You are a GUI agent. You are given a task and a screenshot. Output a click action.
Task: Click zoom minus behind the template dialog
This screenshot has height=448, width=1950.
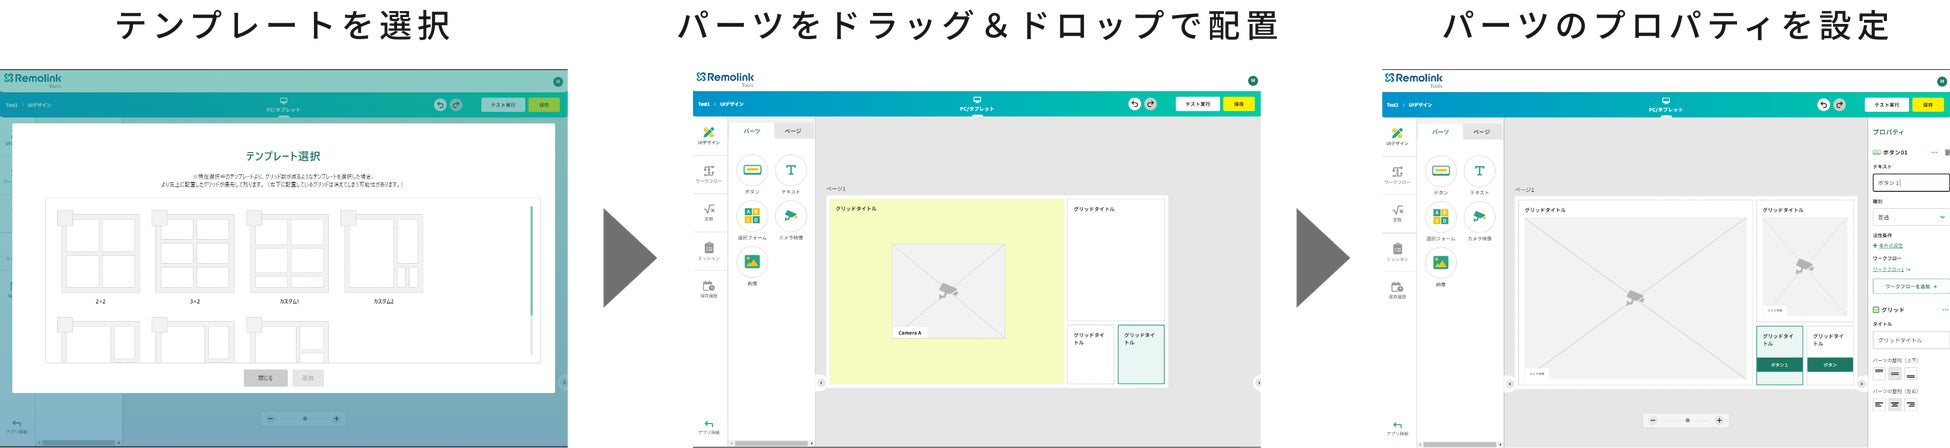point(270,418)
